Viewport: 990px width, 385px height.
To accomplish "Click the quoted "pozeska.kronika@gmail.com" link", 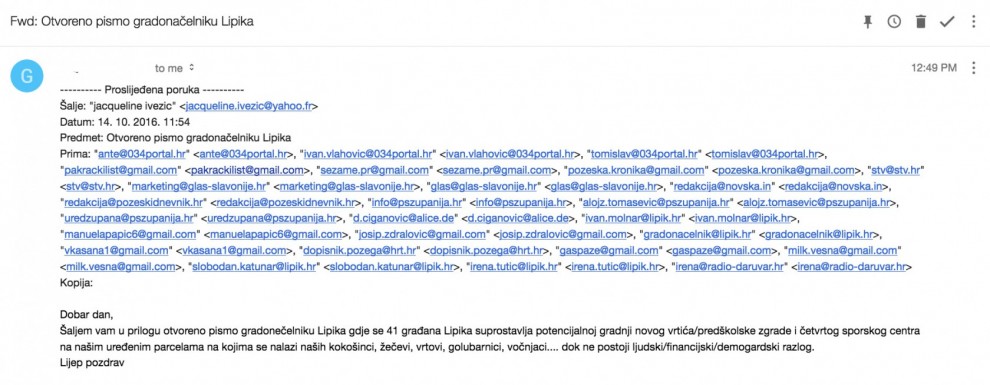I will point(636,170).
